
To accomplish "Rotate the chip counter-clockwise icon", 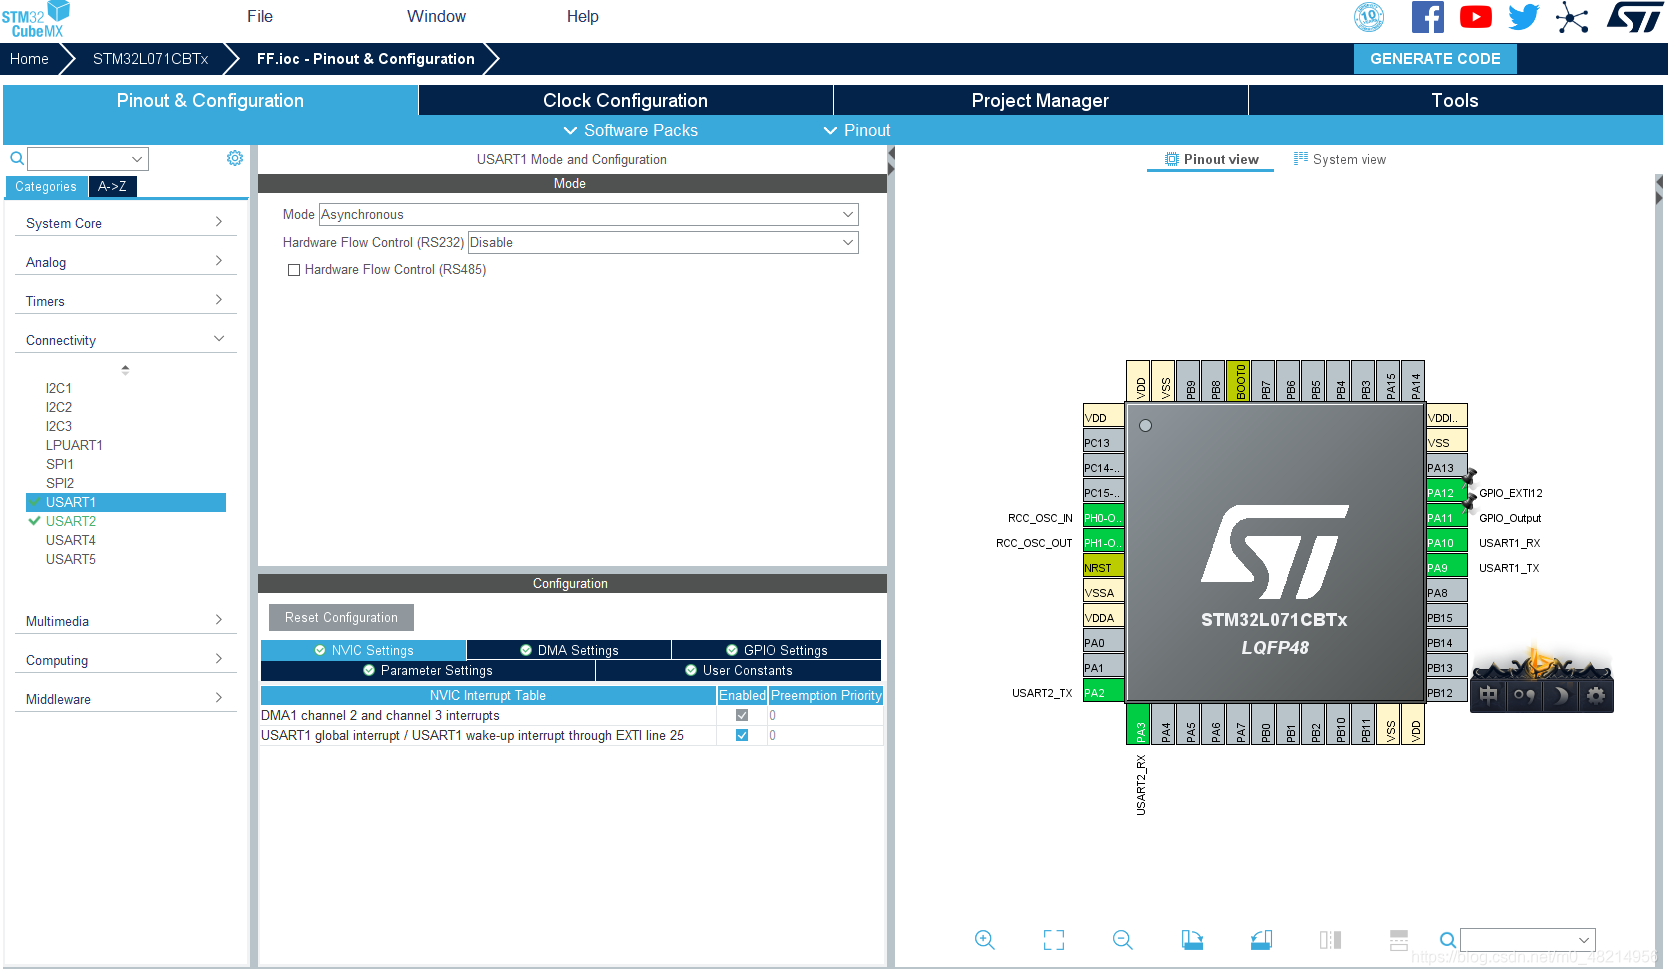I will [1261, 940].
